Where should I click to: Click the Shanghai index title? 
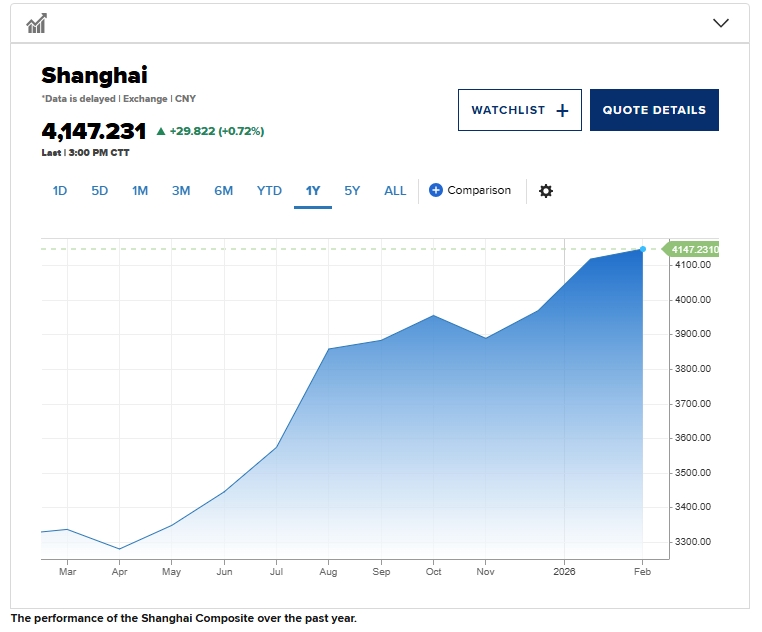[94, 75]
